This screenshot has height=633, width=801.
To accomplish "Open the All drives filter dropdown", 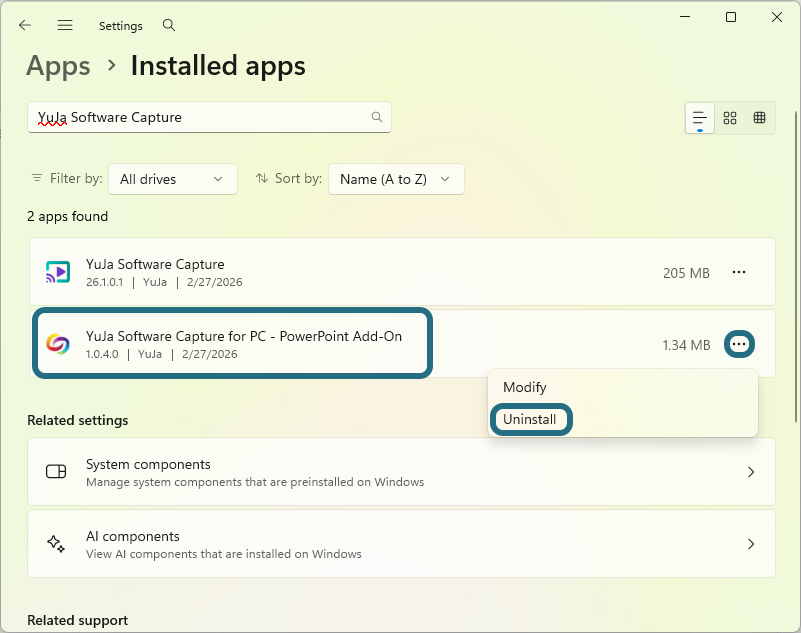I will pos(173,179).
